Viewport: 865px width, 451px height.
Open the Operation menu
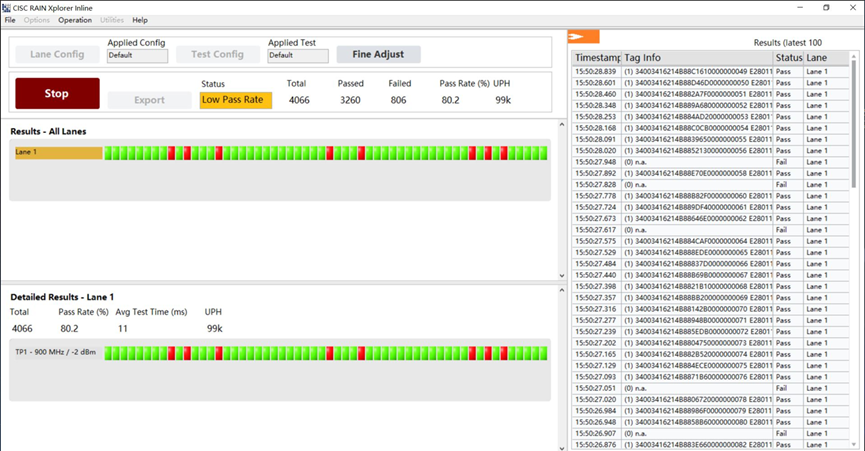click(75, 20)
